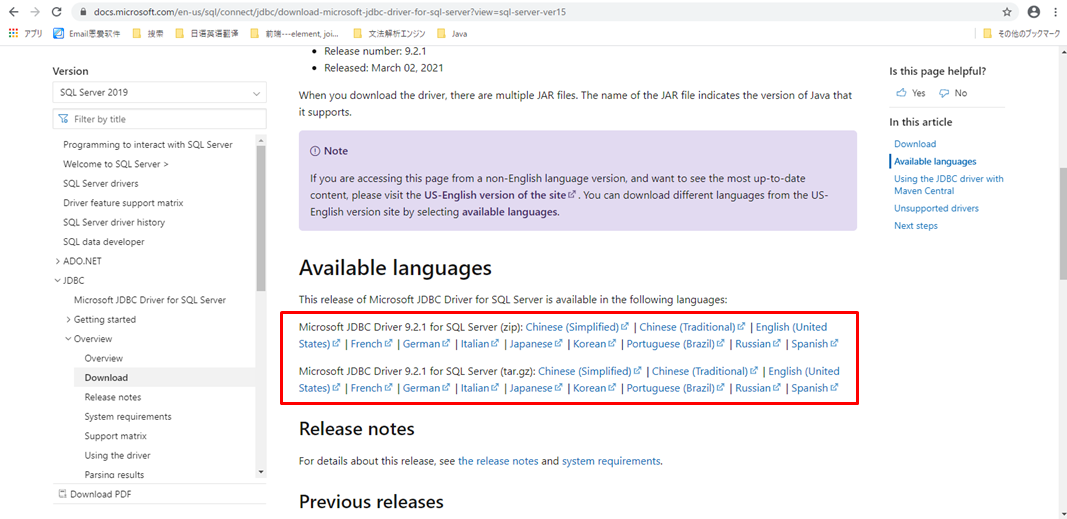Screen dimensions: 1067x519
Task: Open System requirements in sidebar tree
Action: coord(128,416)
